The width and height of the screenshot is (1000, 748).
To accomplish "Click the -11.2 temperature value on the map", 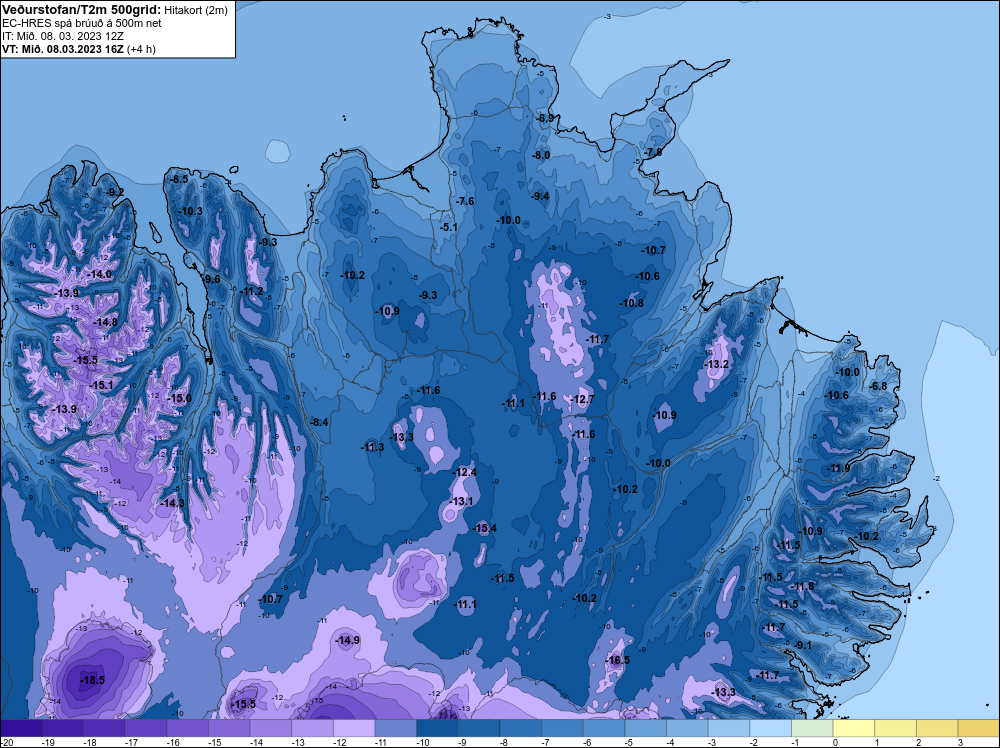I will (x=251, y=291).
